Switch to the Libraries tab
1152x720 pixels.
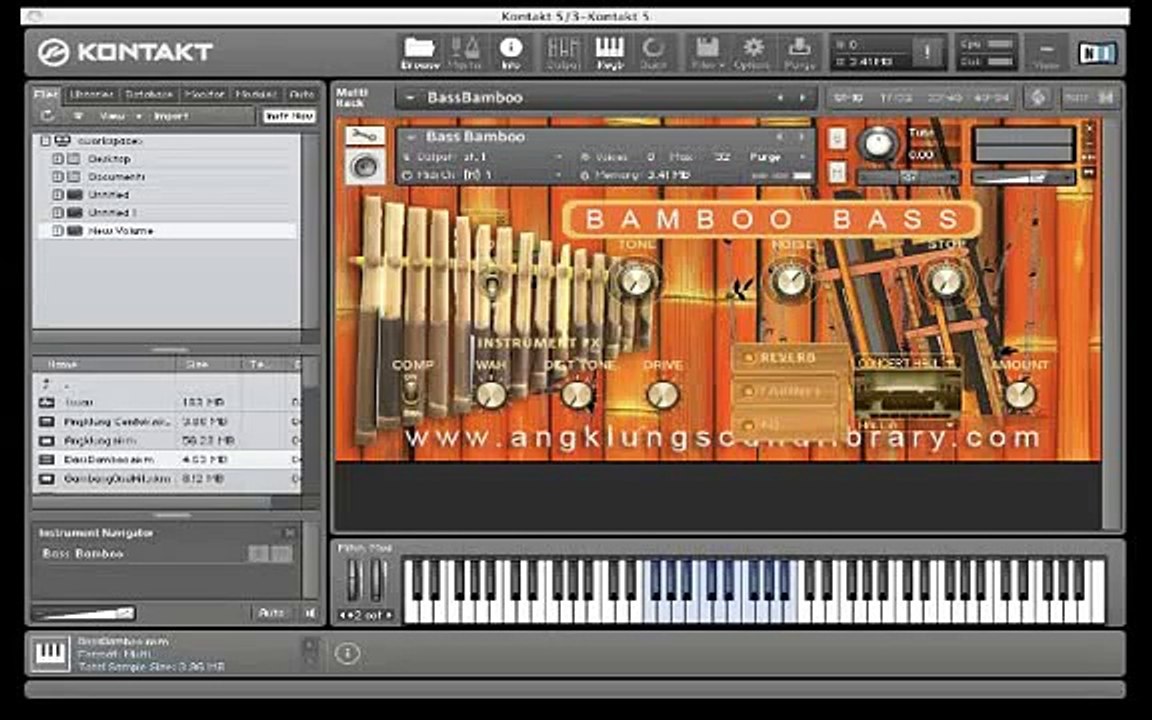coord(91,94)
